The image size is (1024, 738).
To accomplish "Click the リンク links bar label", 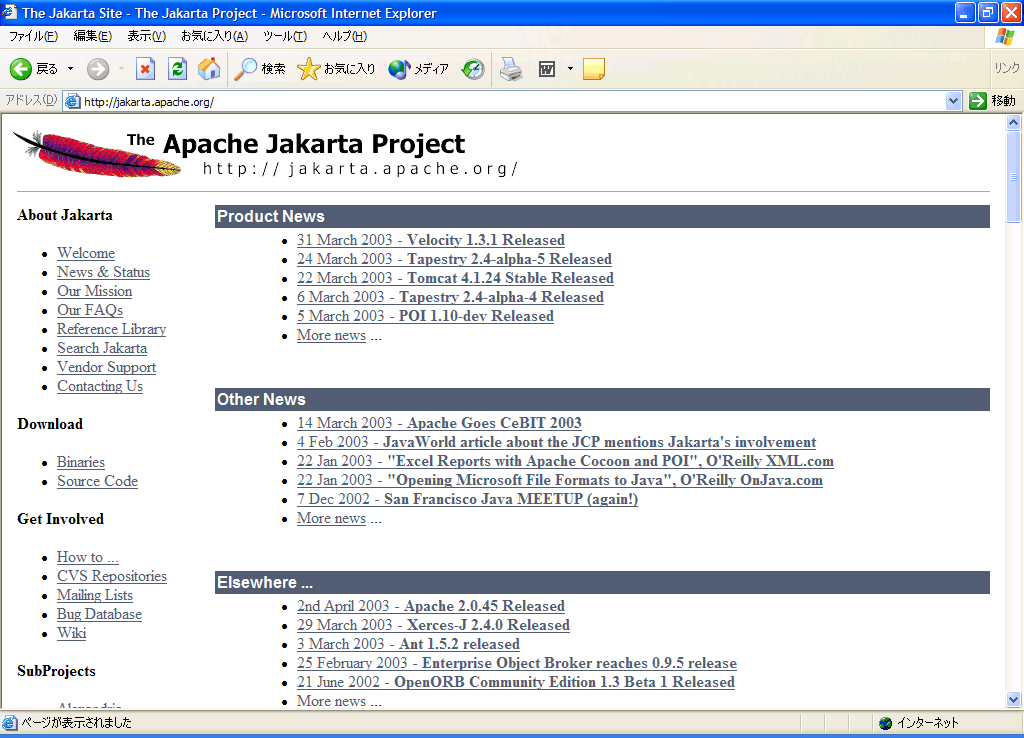I will tap(1006, 68).
